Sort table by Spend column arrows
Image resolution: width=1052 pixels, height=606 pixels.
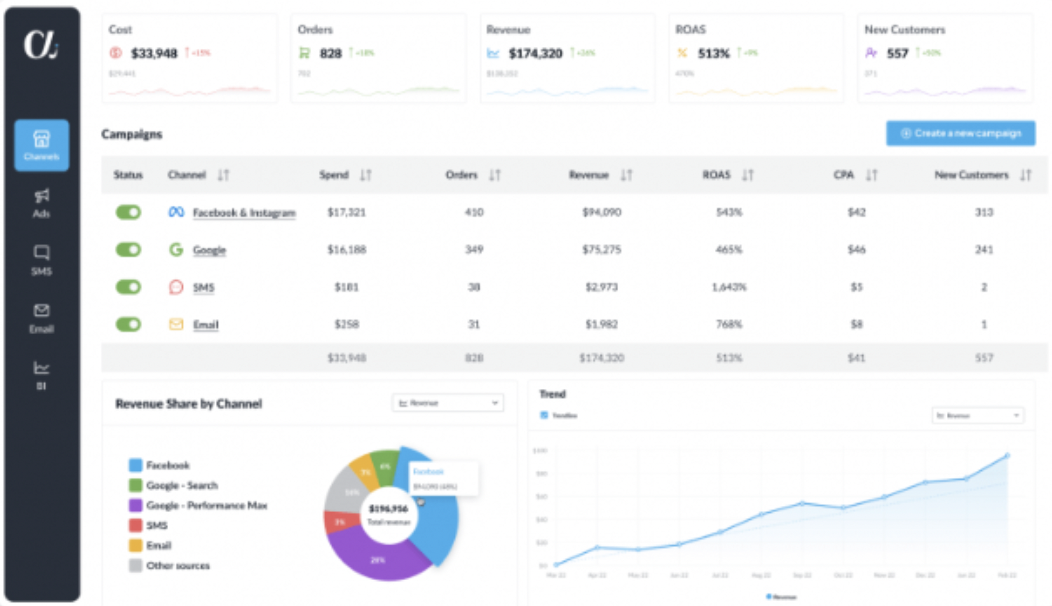coord(365,175)
